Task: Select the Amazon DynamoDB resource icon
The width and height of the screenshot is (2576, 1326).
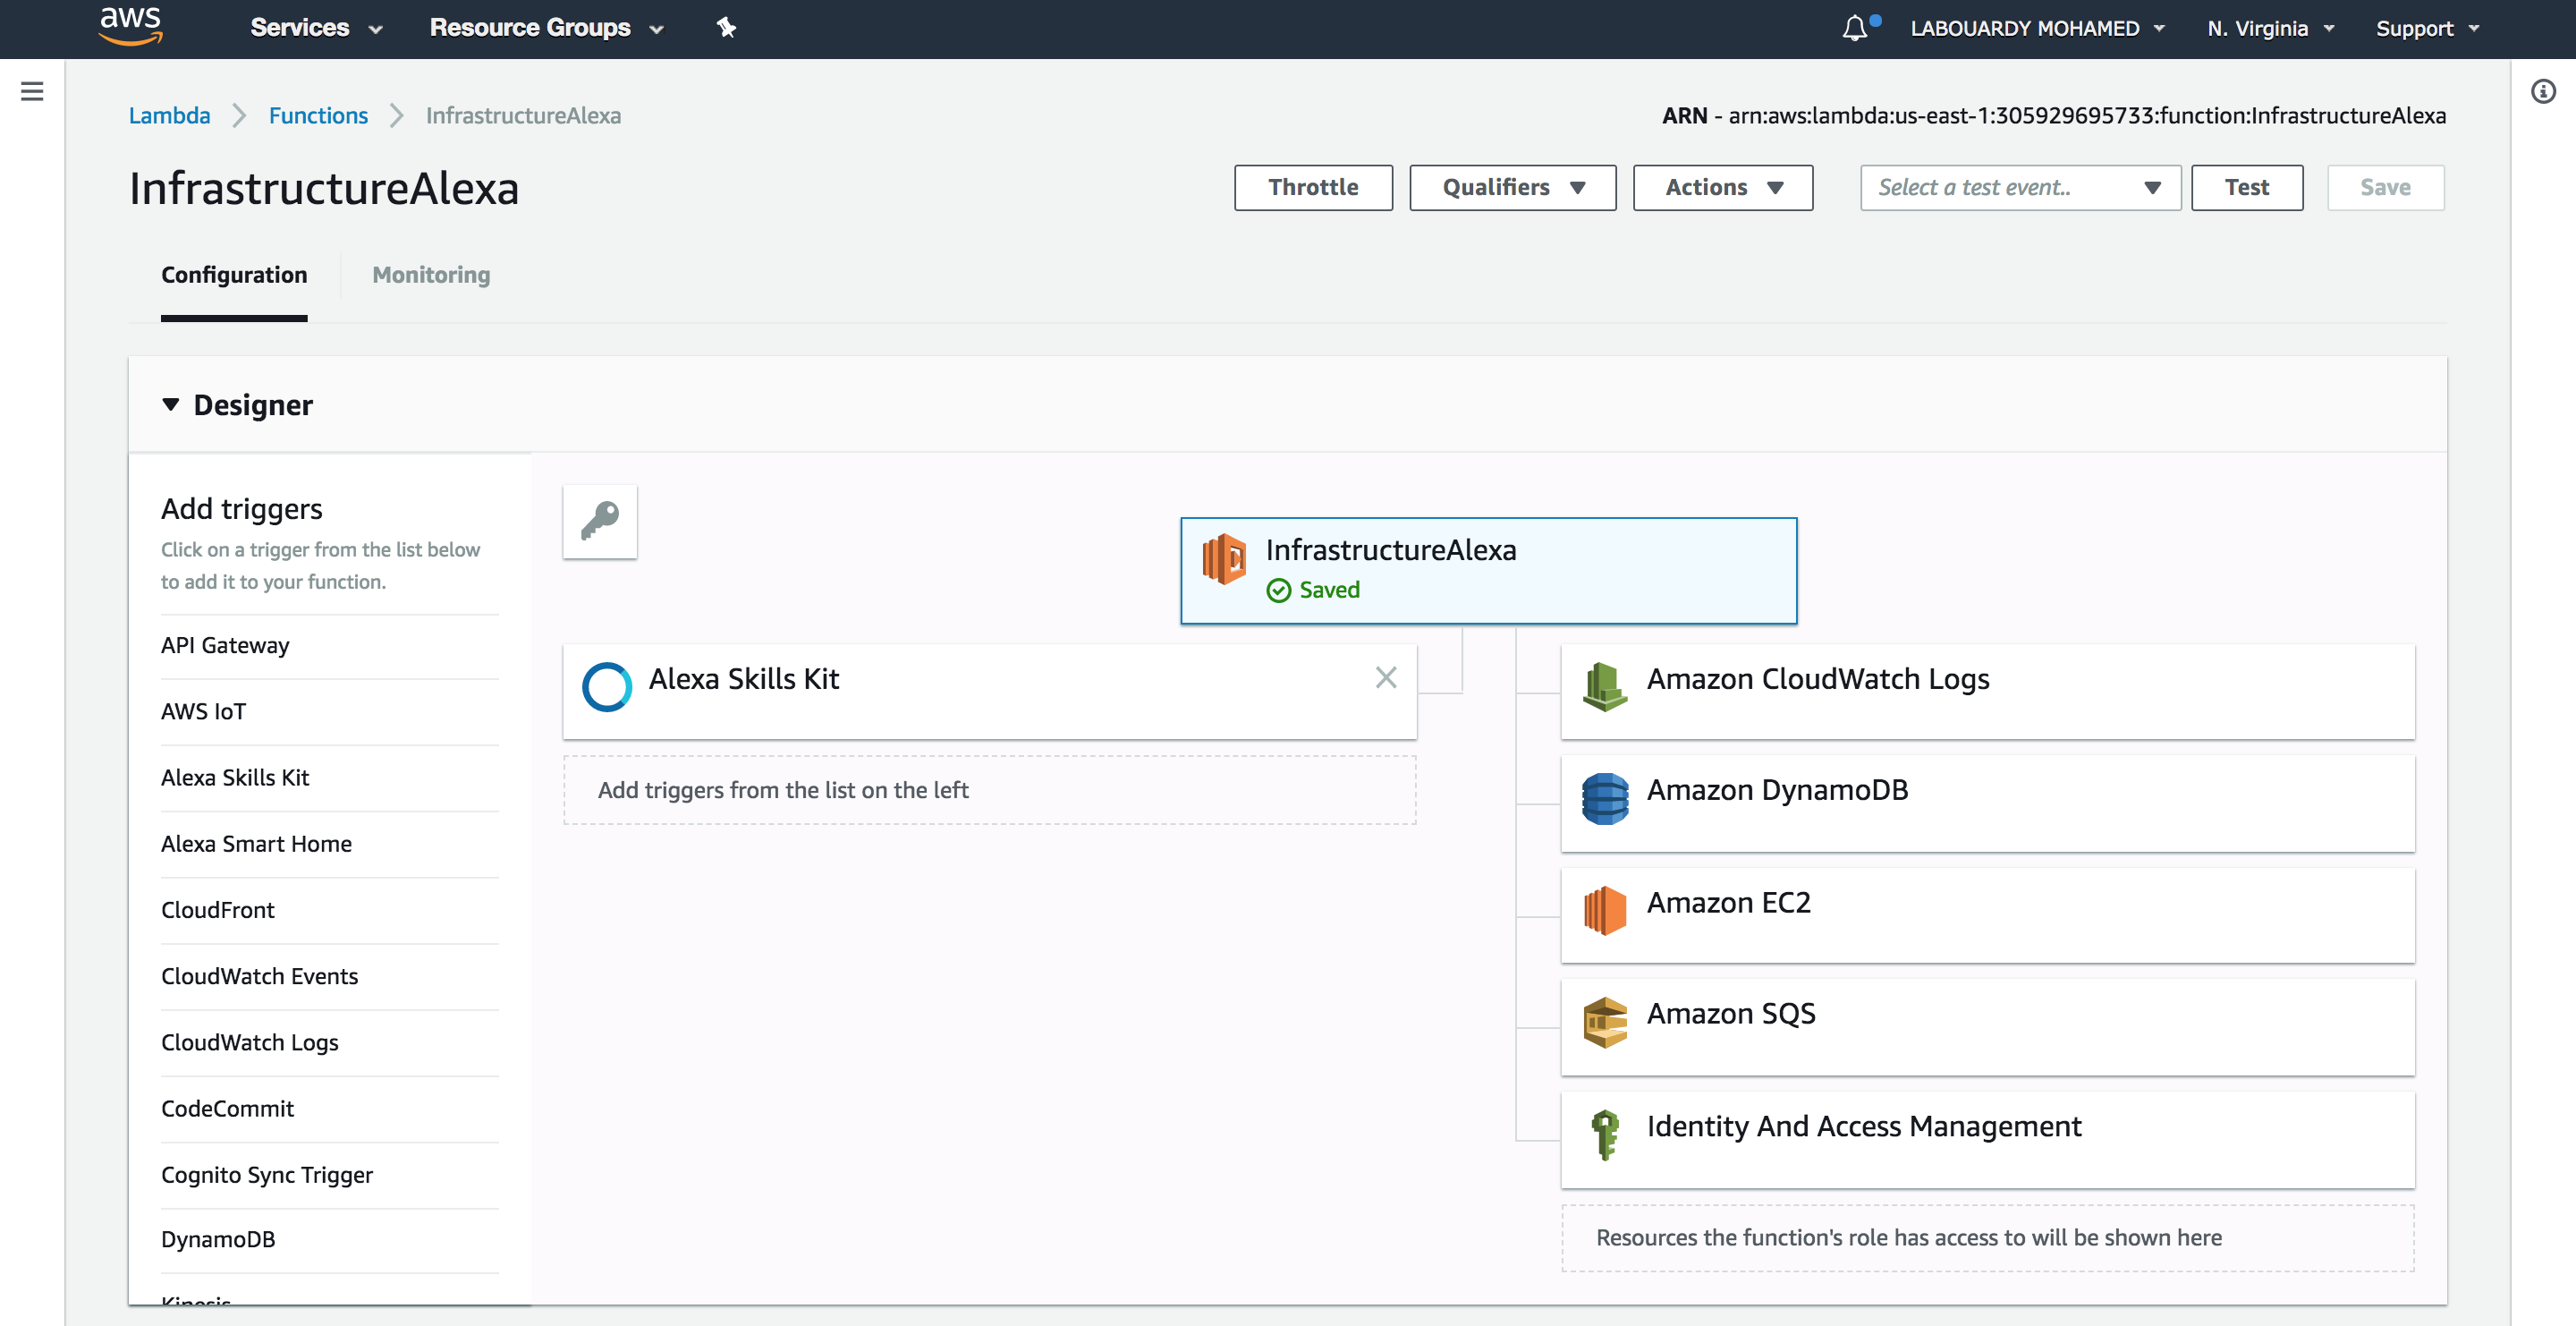Action: click(x=1605, y=798)
